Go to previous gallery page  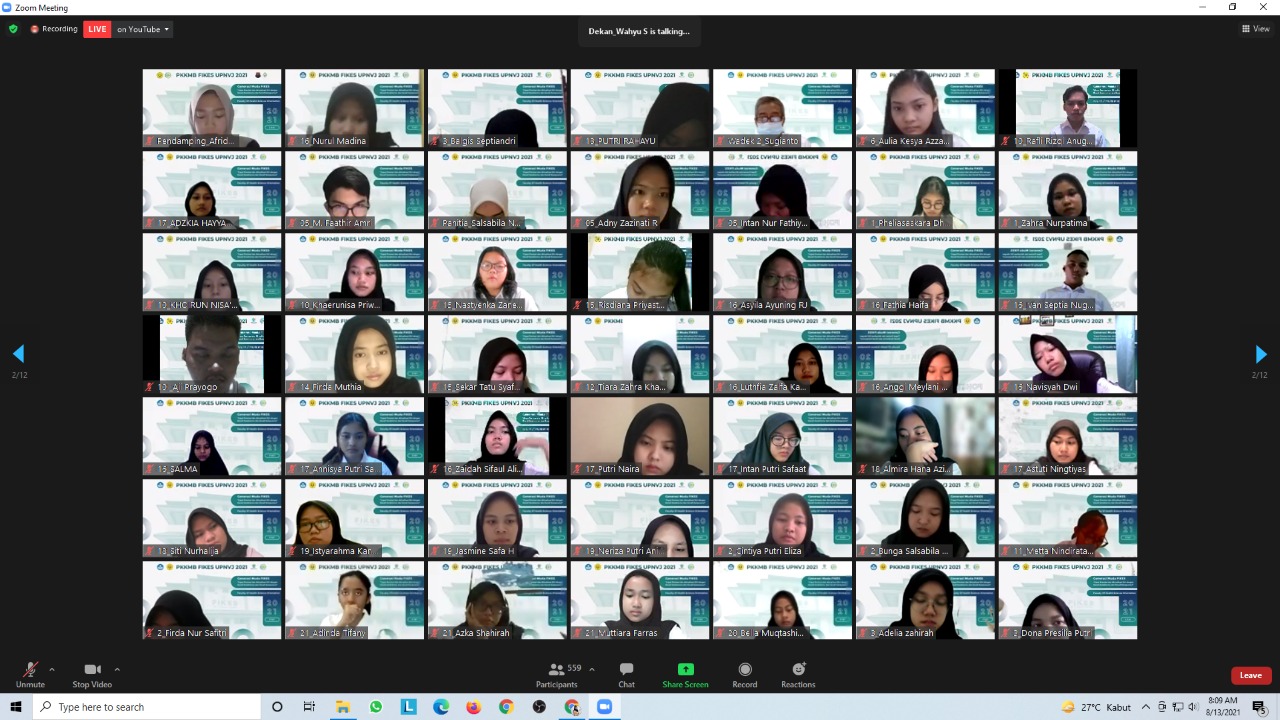[x=18, y=354]
